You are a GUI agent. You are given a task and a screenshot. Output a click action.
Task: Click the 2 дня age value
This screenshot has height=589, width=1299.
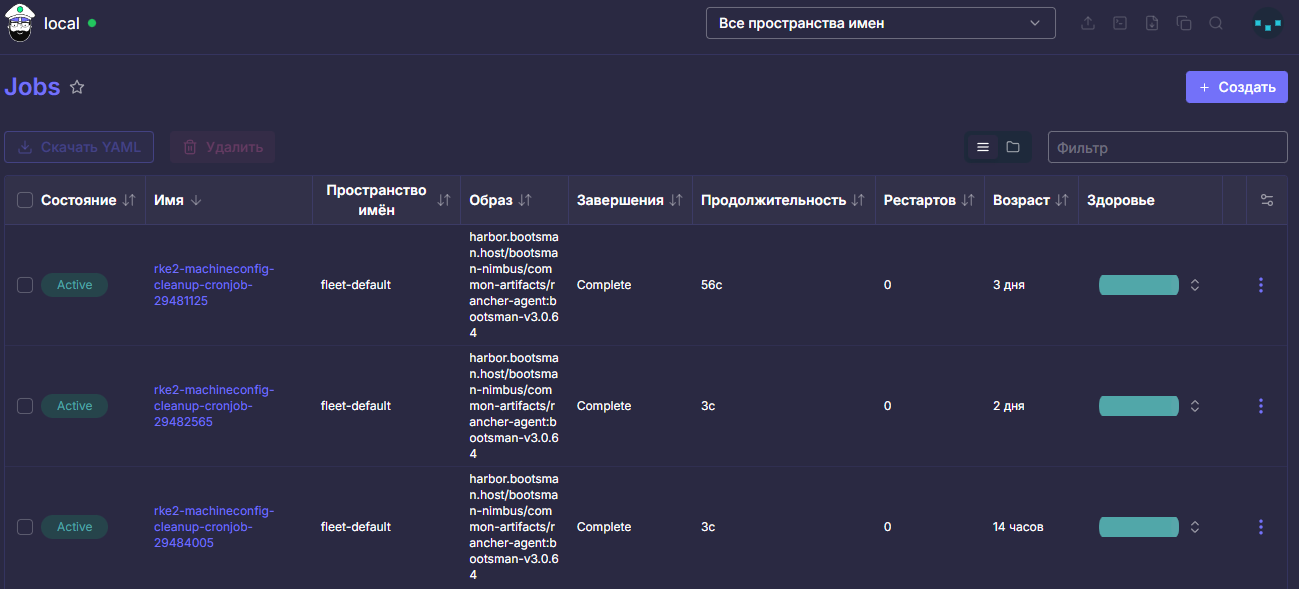(1009, 406)
